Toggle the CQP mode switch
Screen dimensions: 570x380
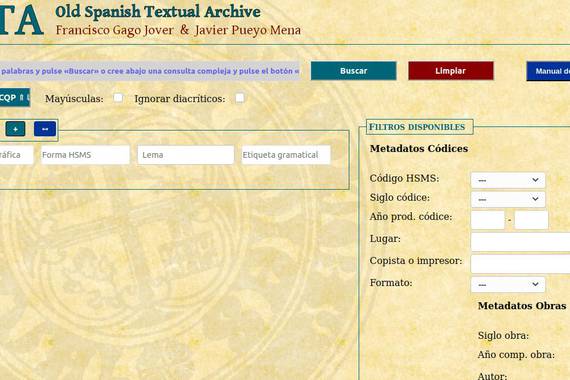pos(14,98)
